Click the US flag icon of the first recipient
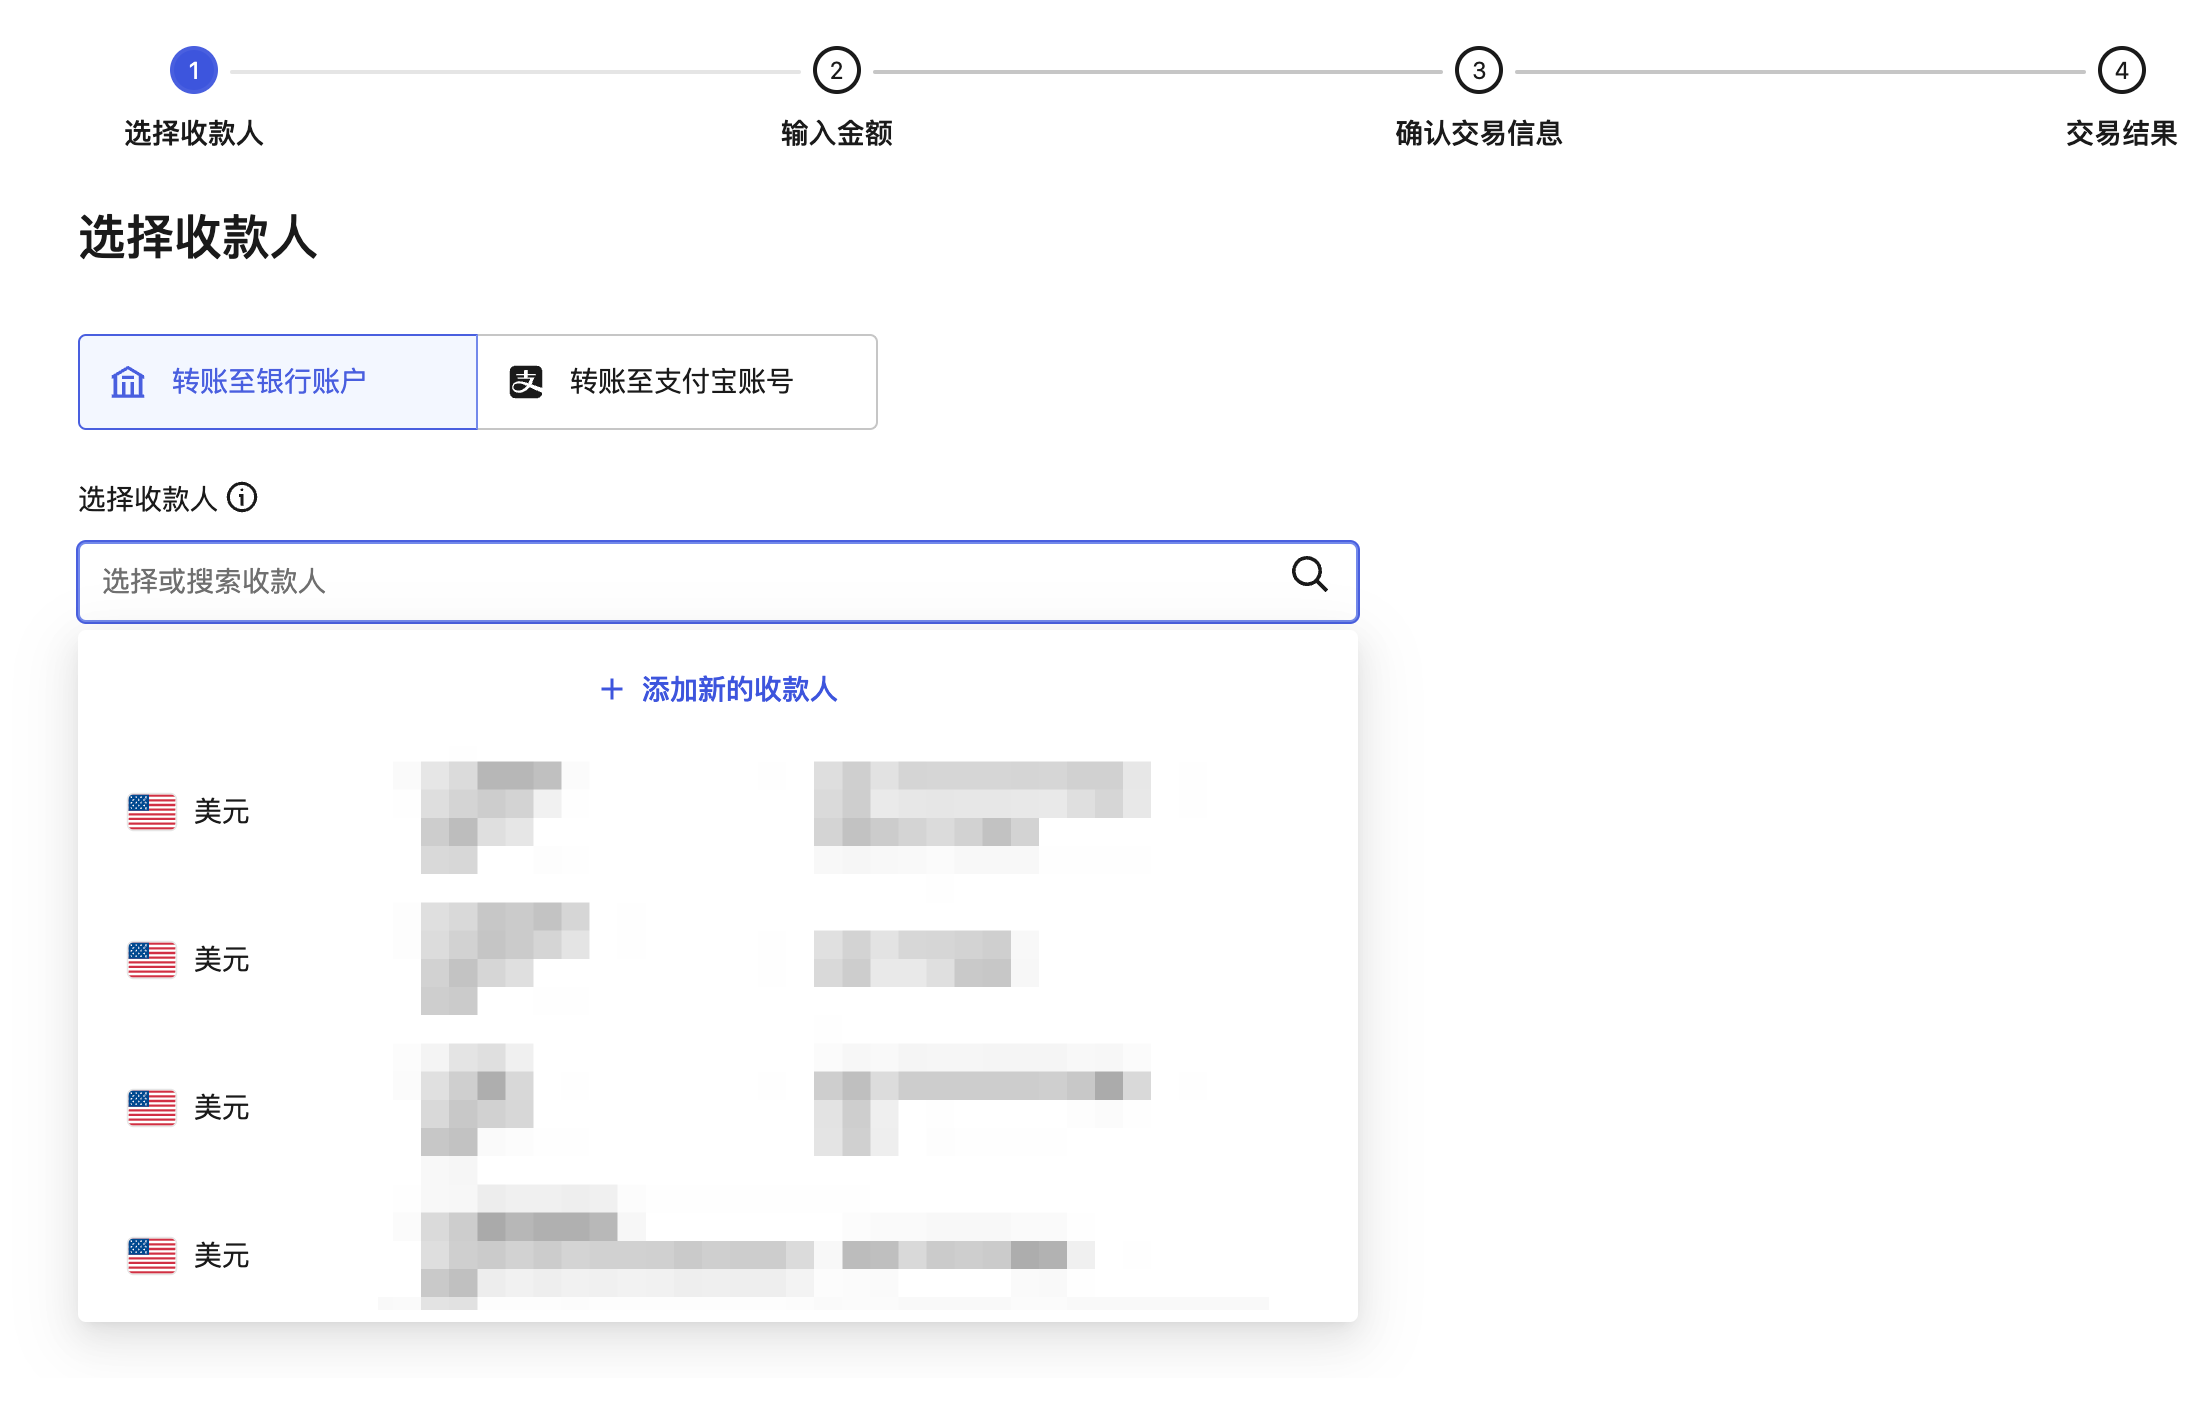The height and width of the screenshot is (1410, 2190). (150, 810)
